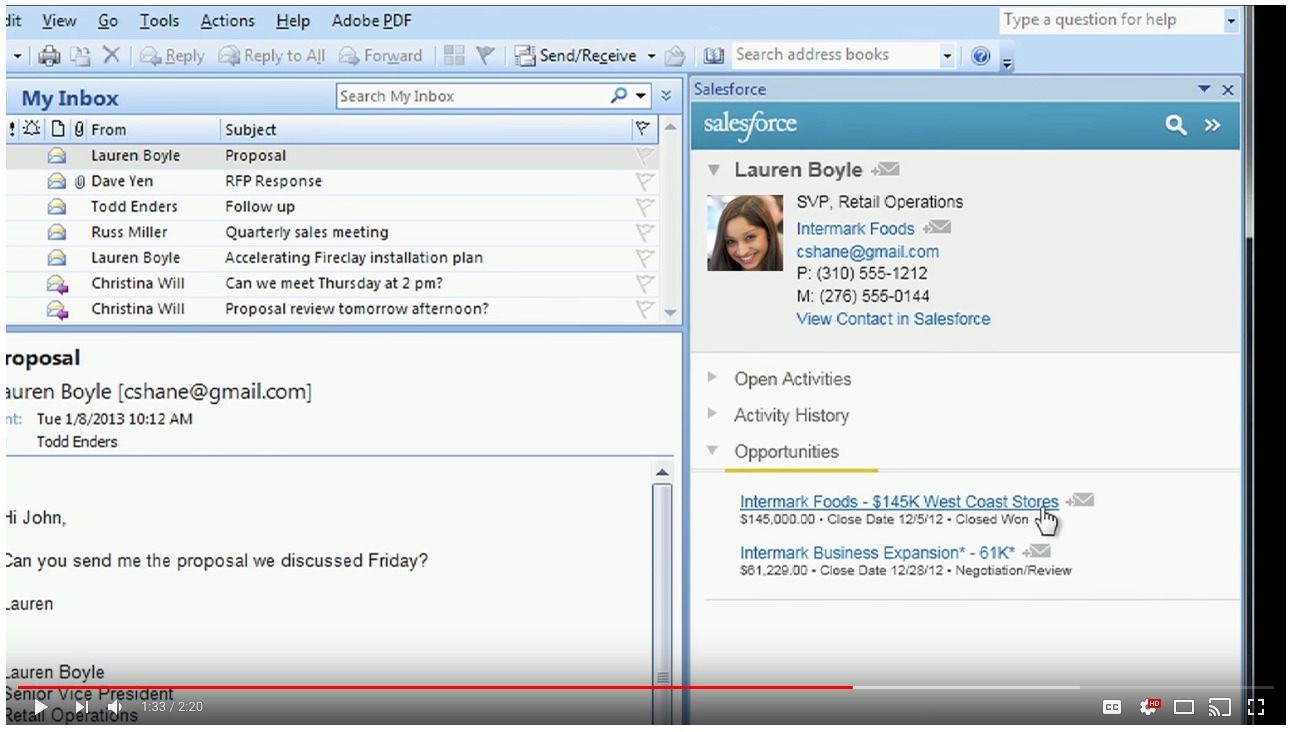Toggle video closed captions CC button
Viewport: 1291px width, 732px height.
(x=1112, y=707)
